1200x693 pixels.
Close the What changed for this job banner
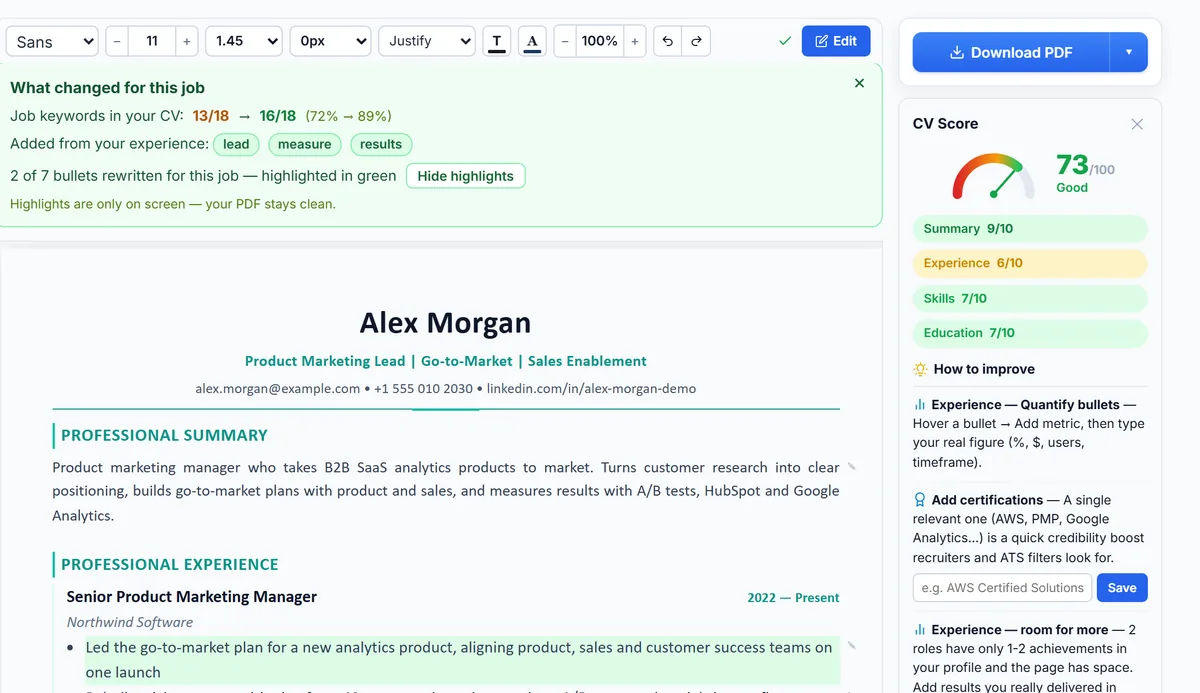pos(859,83)
